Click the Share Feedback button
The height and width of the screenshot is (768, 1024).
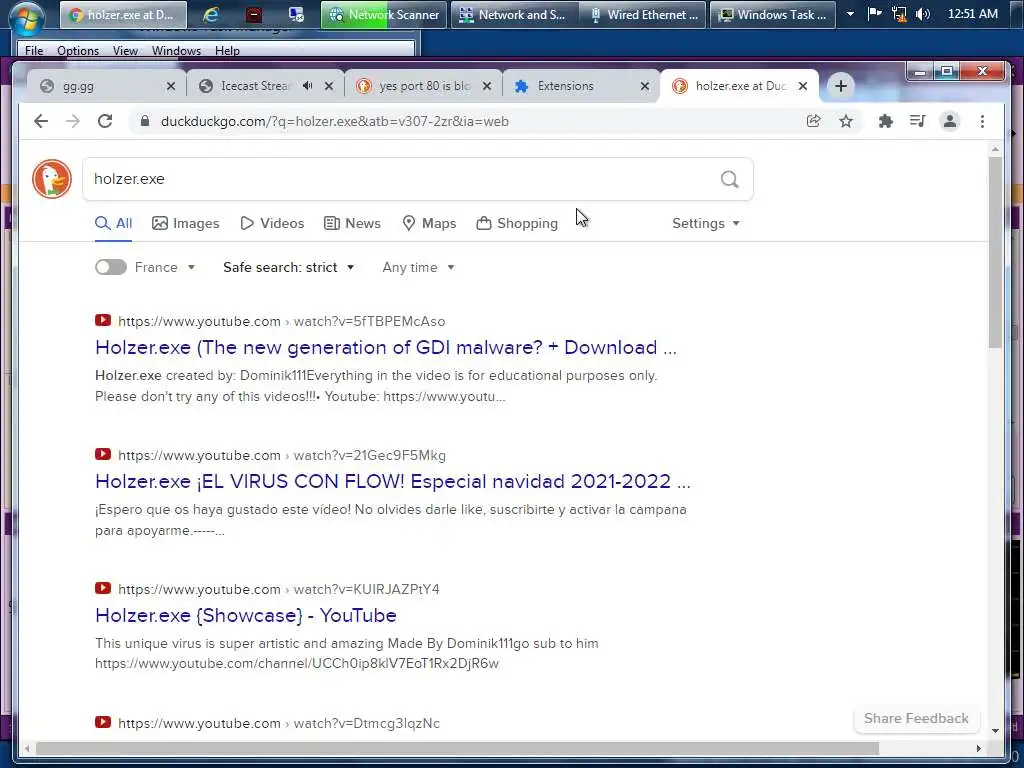(916, 718)
